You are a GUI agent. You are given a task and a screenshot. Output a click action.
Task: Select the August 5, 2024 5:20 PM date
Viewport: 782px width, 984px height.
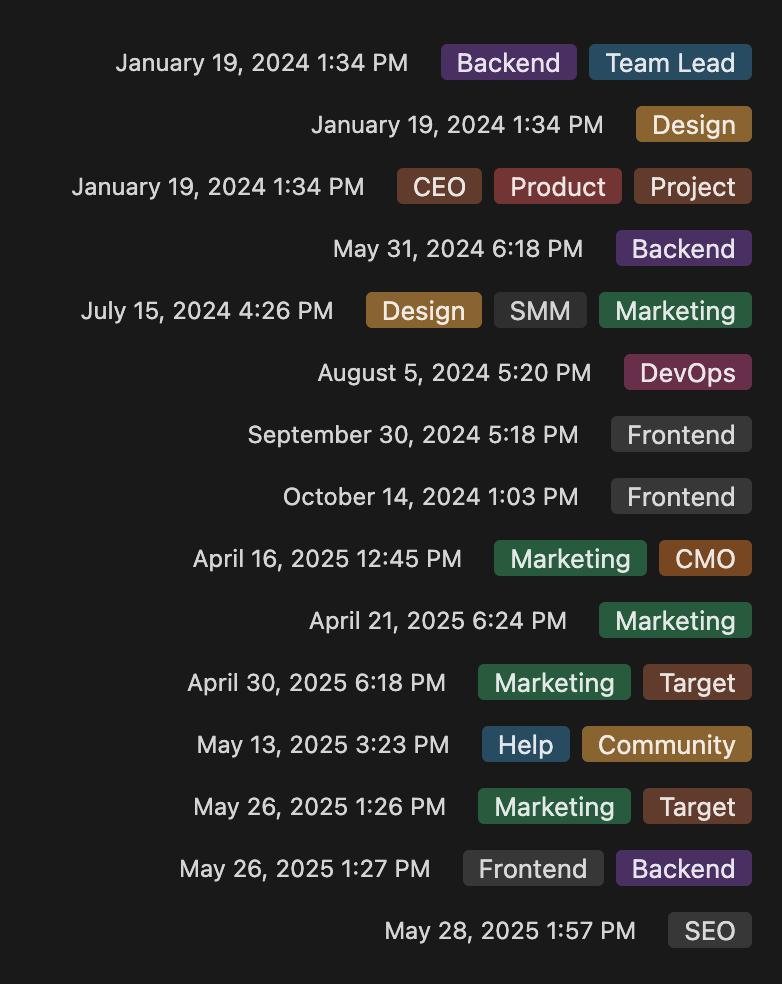pyautogui.click(x=454, y=373)
